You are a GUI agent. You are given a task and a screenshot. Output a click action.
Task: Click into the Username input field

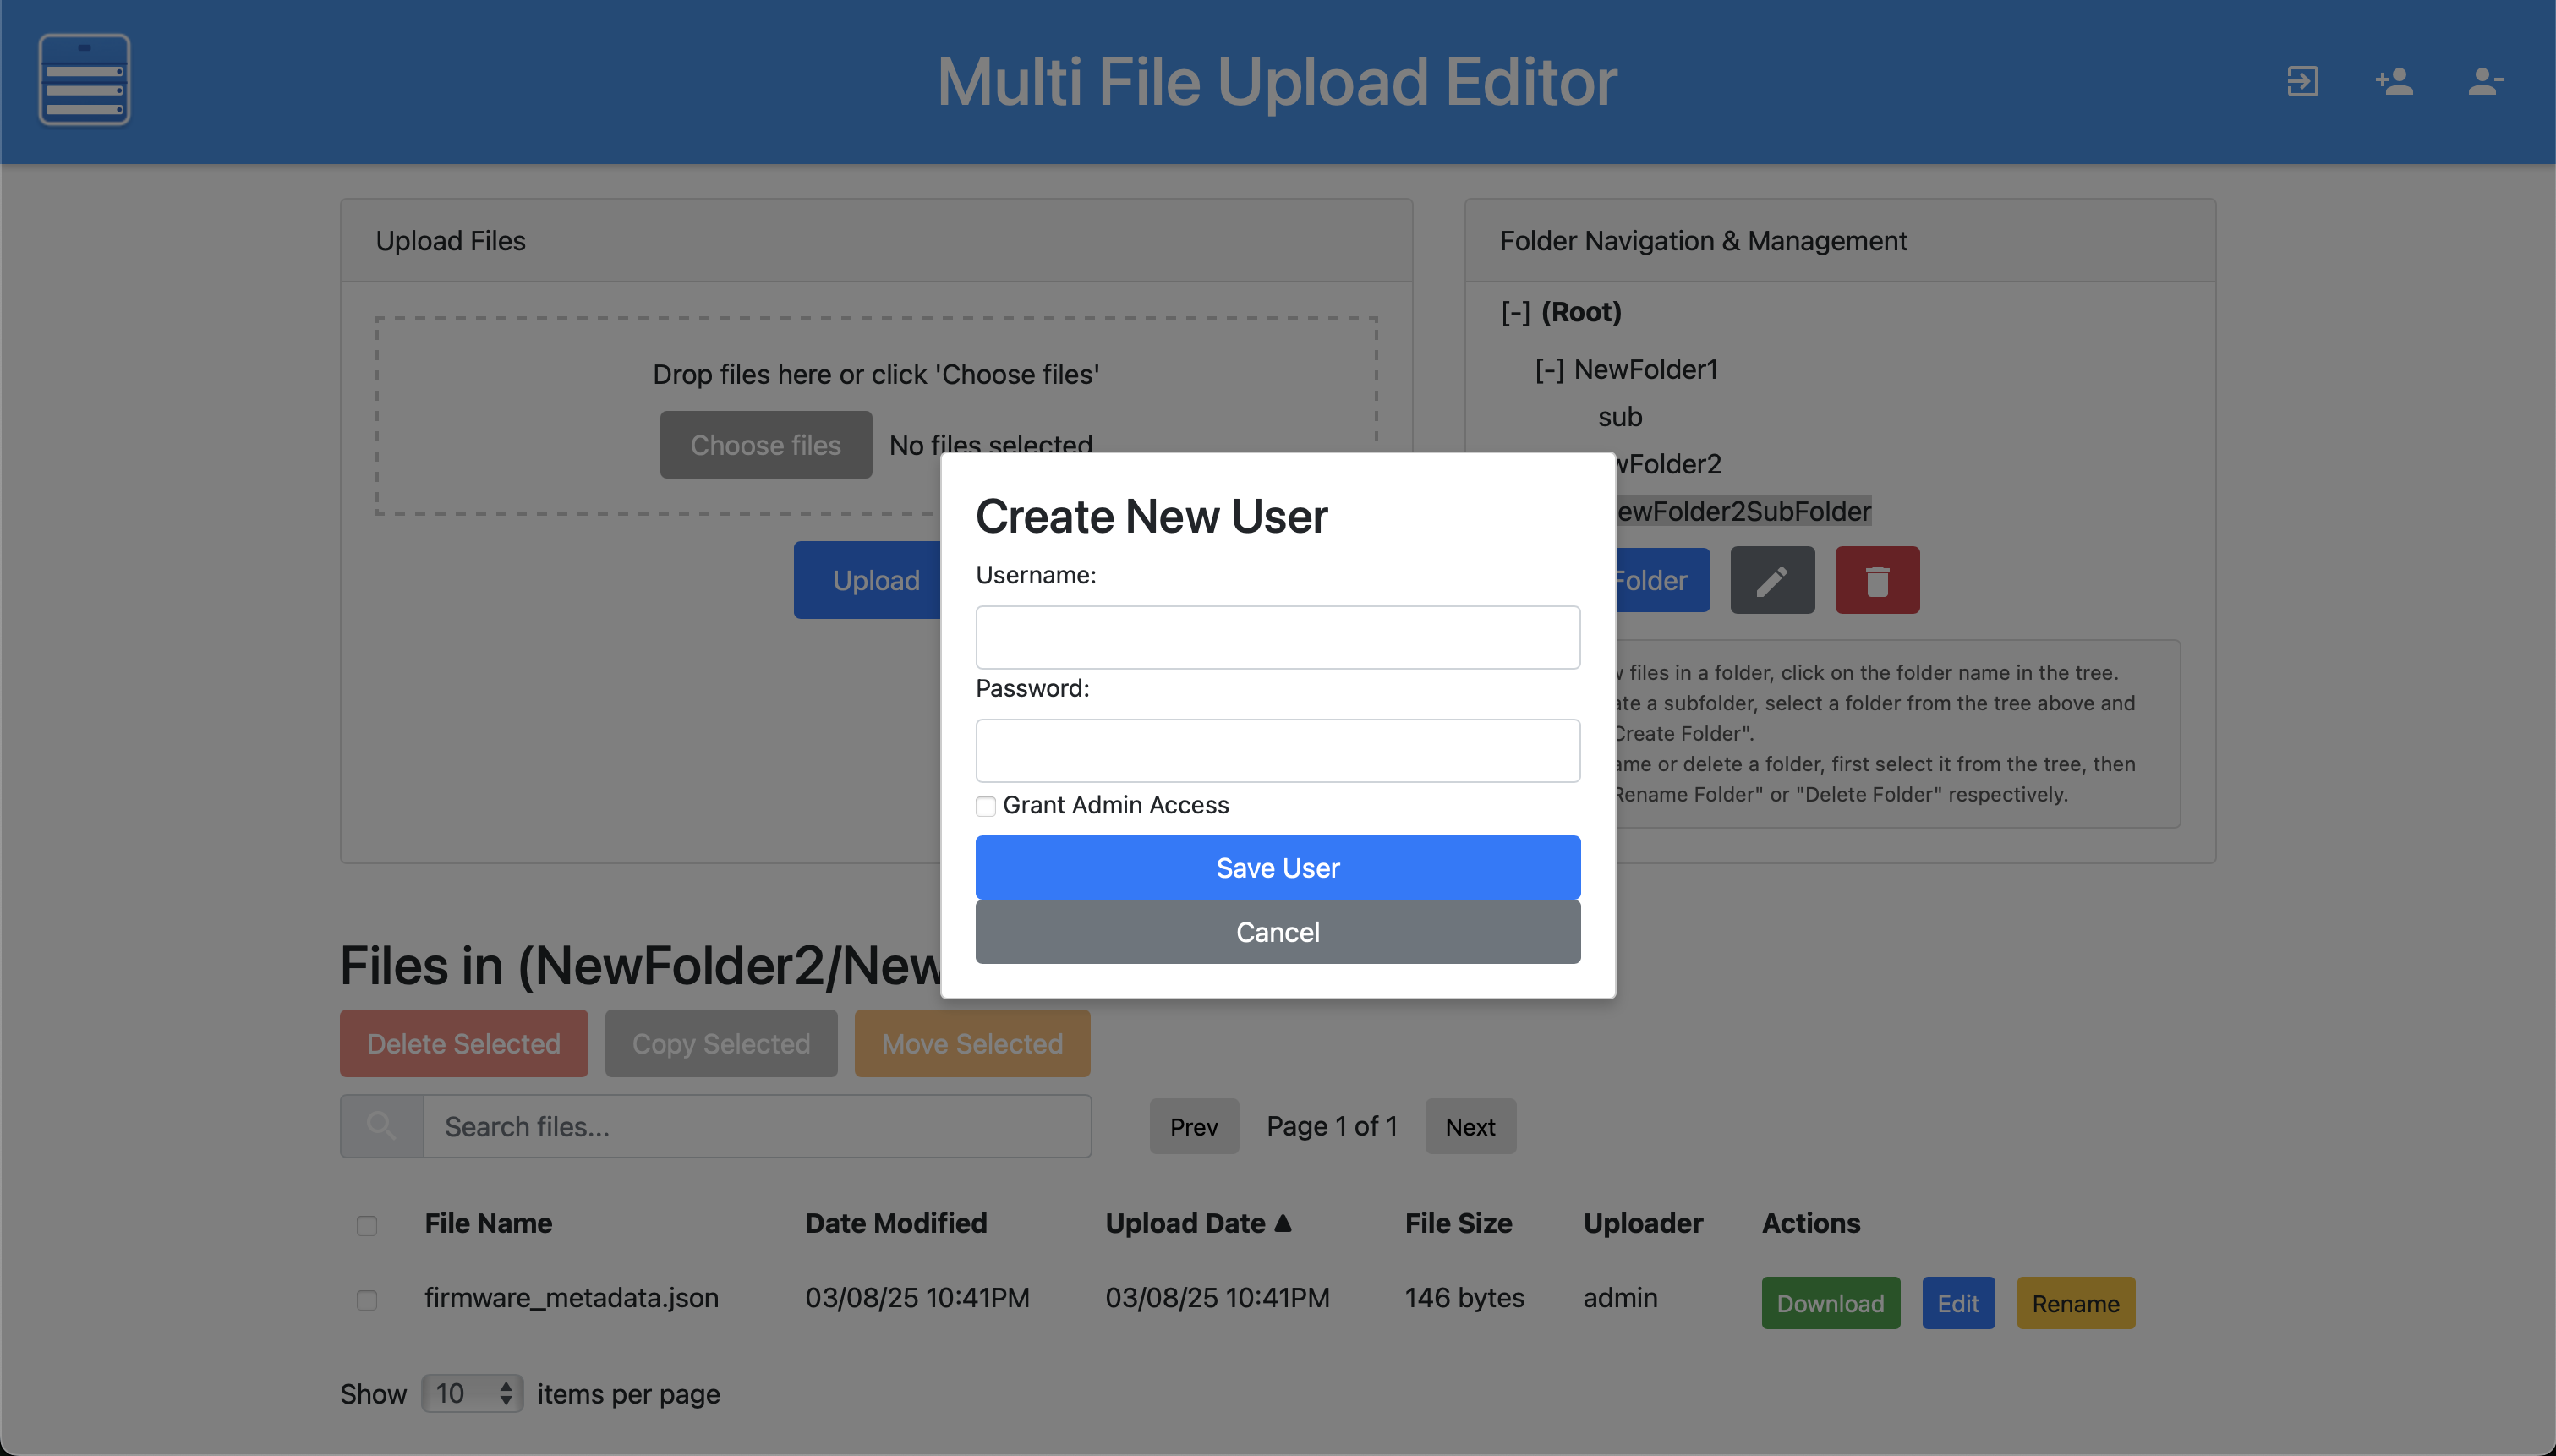click(x=1277, y=637)
